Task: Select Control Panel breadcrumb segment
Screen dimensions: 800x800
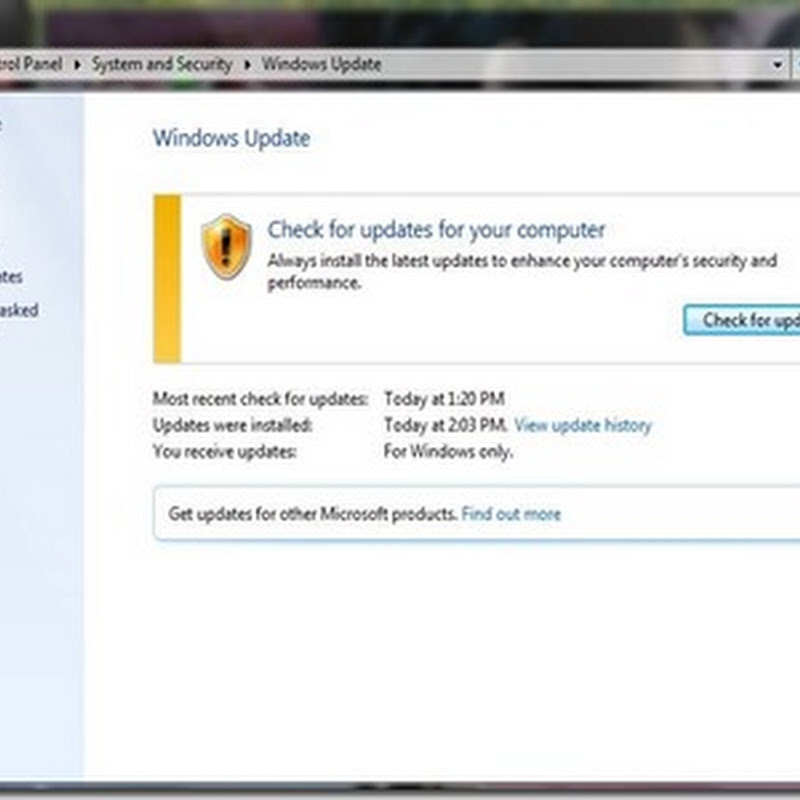Action: tap(31, 64)
